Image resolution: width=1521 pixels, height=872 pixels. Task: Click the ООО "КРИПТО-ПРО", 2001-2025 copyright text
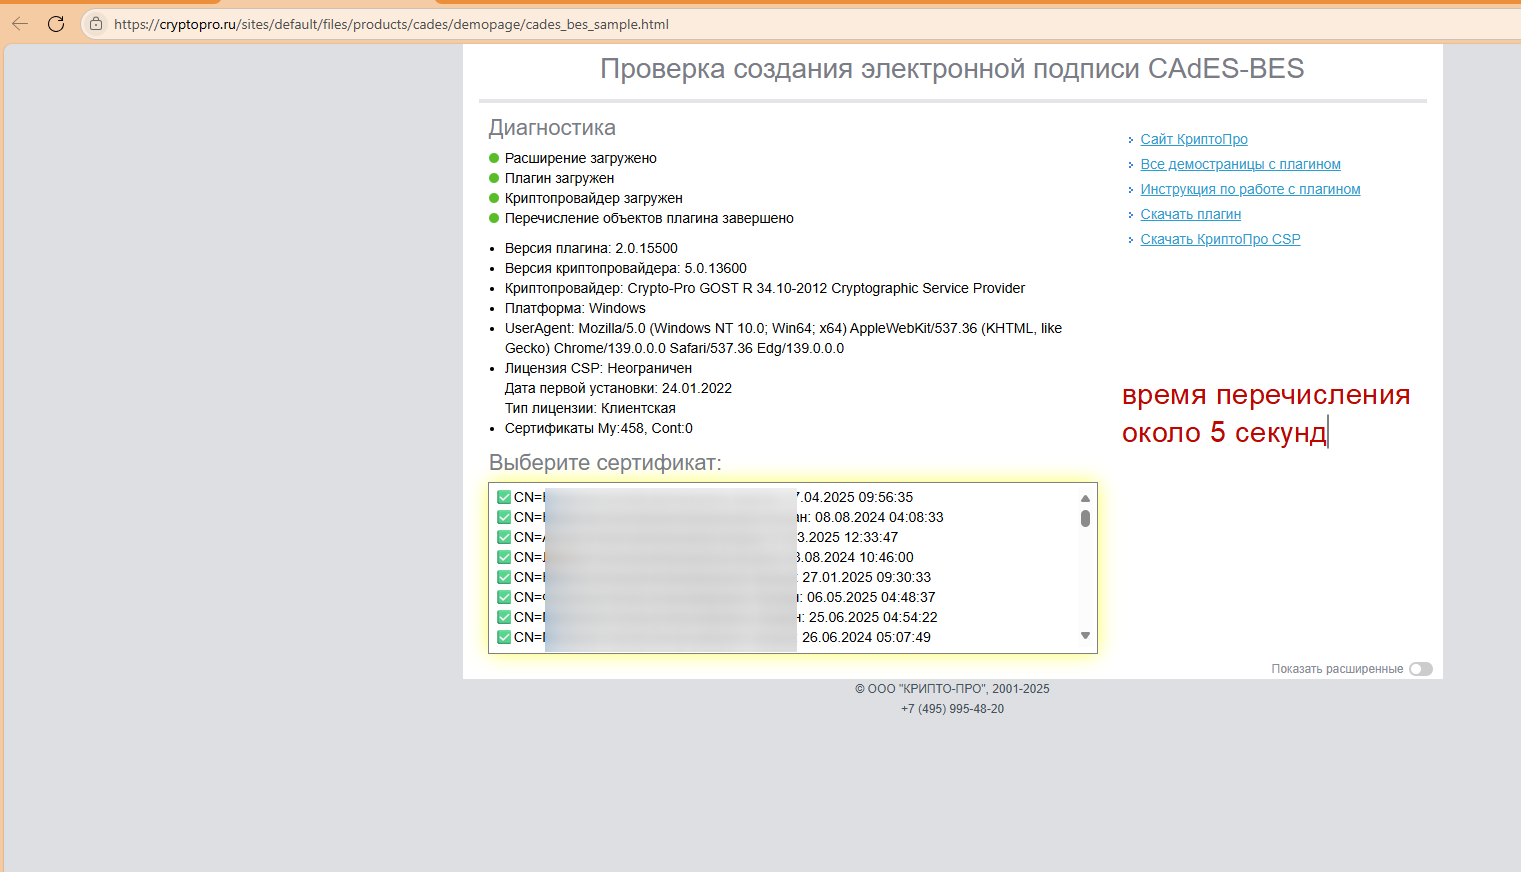[952, 689]
